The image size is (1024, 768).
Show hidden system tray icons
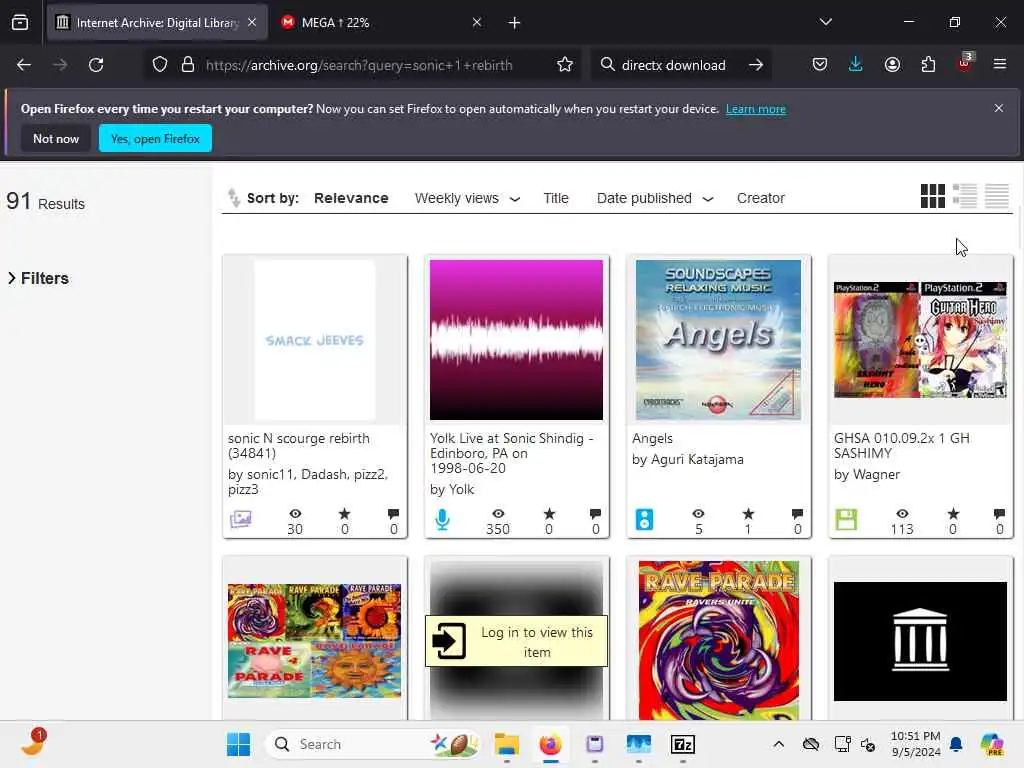click(778, 744)
